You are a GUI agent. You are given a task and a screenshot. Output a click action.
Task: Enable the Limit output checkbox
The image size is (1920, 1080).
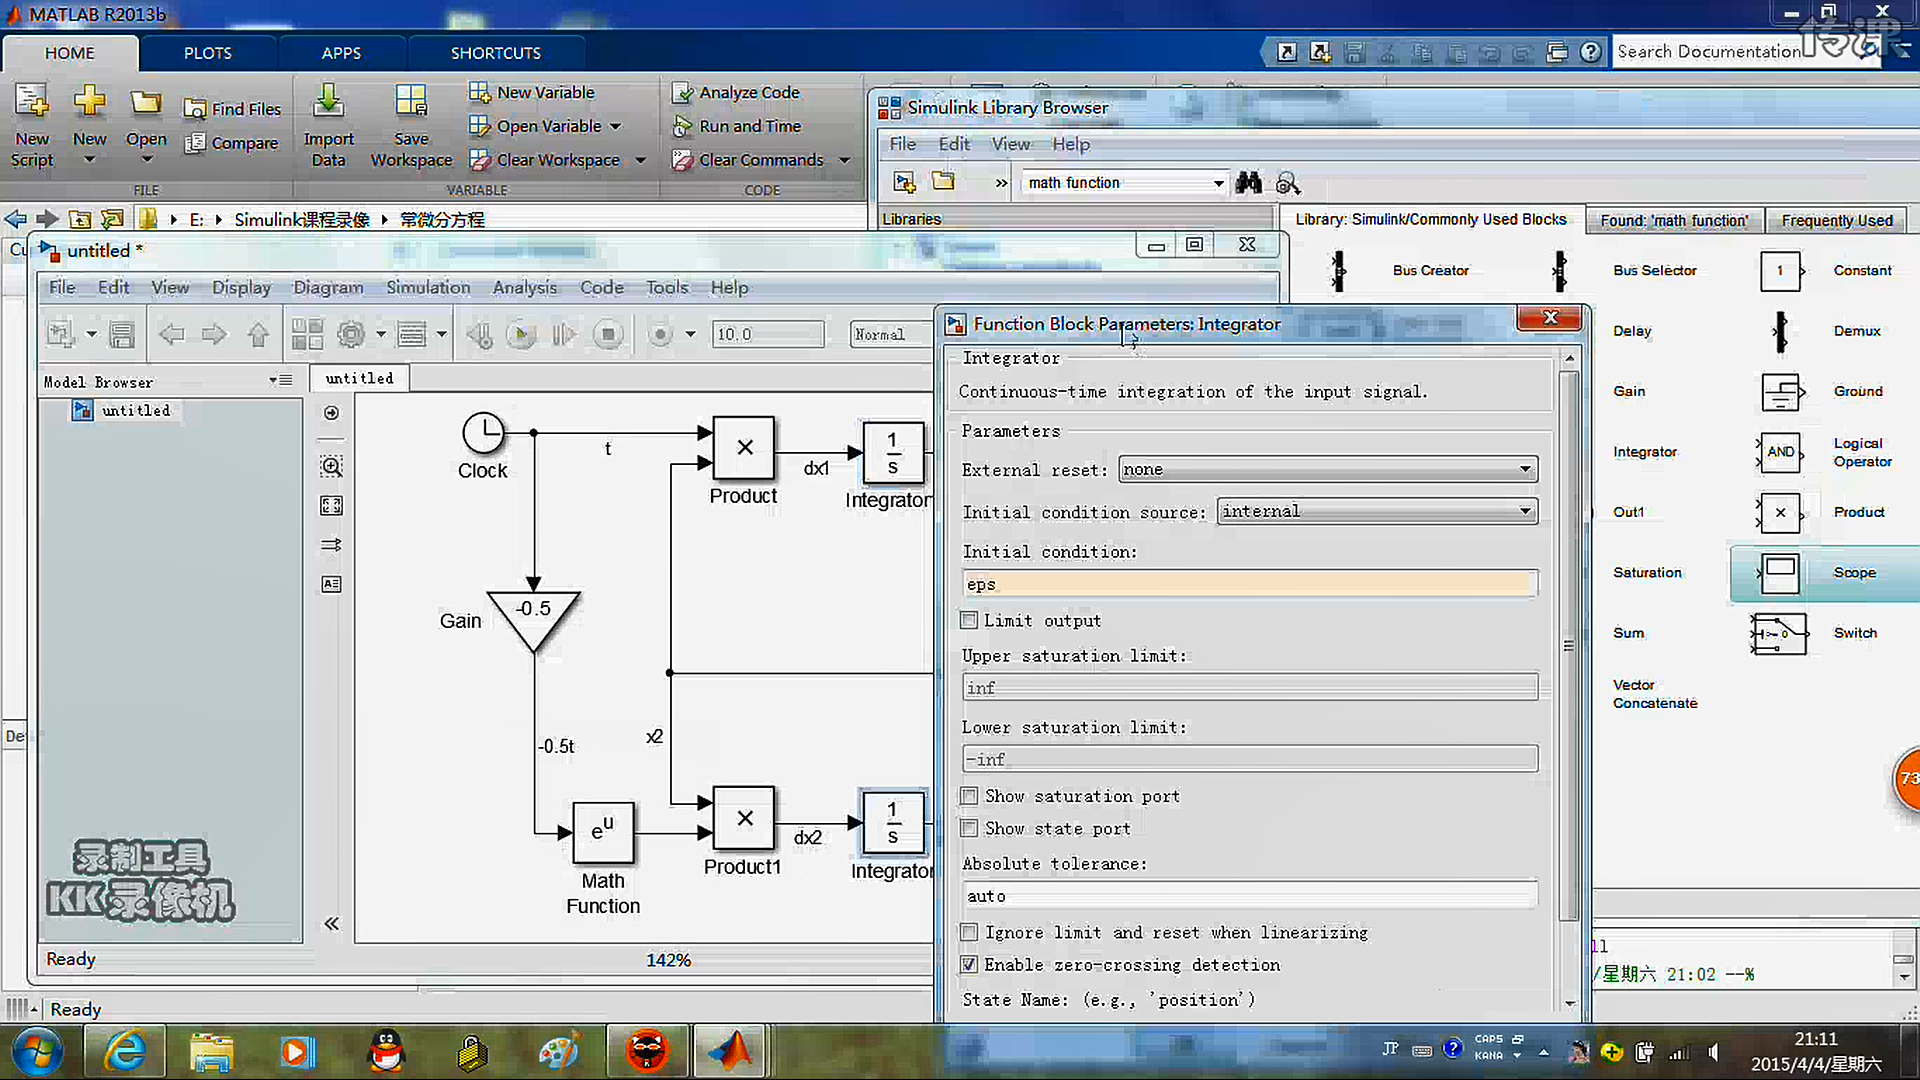tap(968, 620)
